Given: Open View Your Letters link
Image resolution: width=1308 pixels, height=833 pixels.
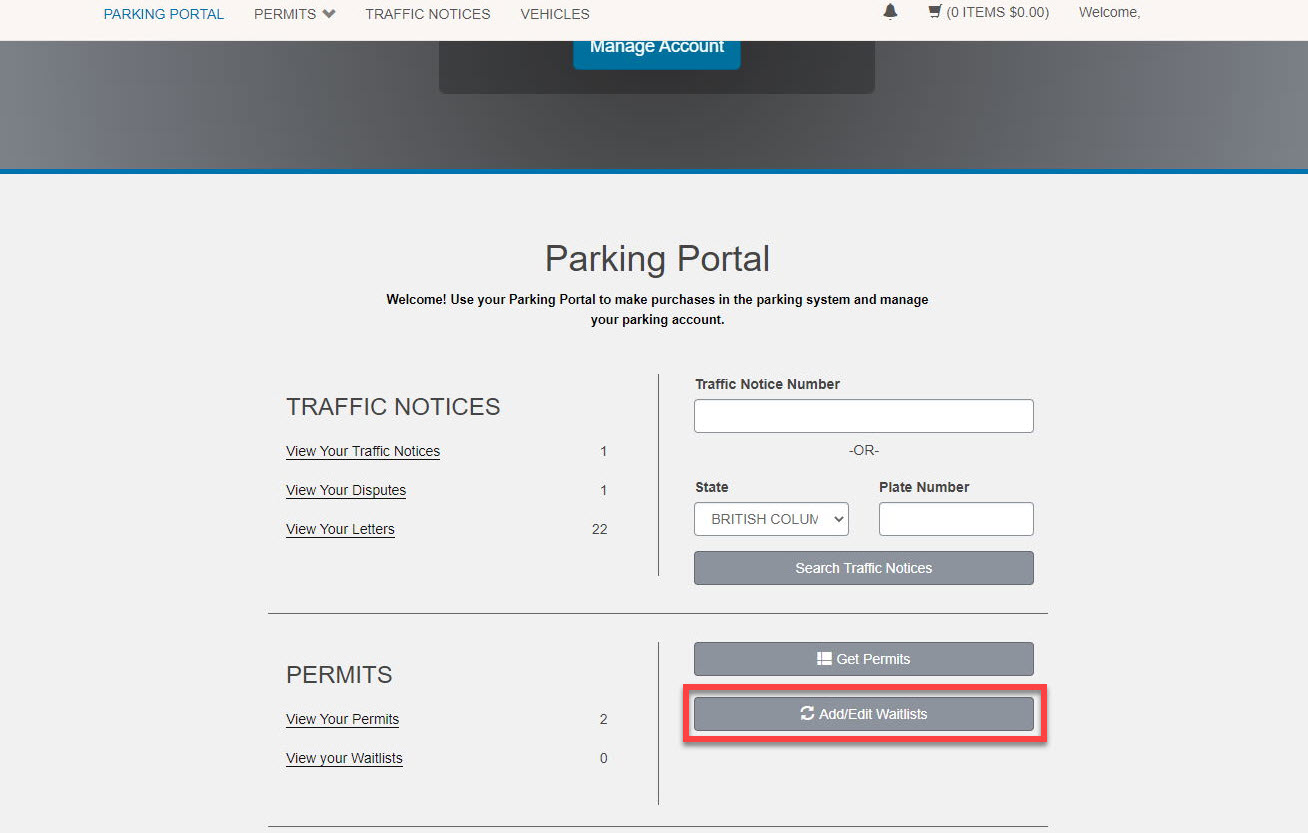Looking at the screenshot, I should 340,529.
